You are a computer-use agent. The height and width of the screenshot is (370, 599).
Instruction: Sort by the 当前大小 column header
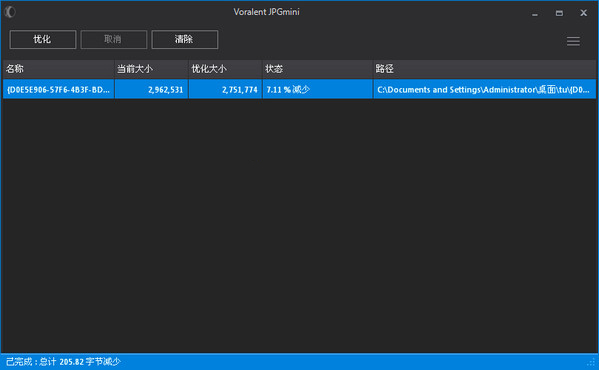(151, 69)
